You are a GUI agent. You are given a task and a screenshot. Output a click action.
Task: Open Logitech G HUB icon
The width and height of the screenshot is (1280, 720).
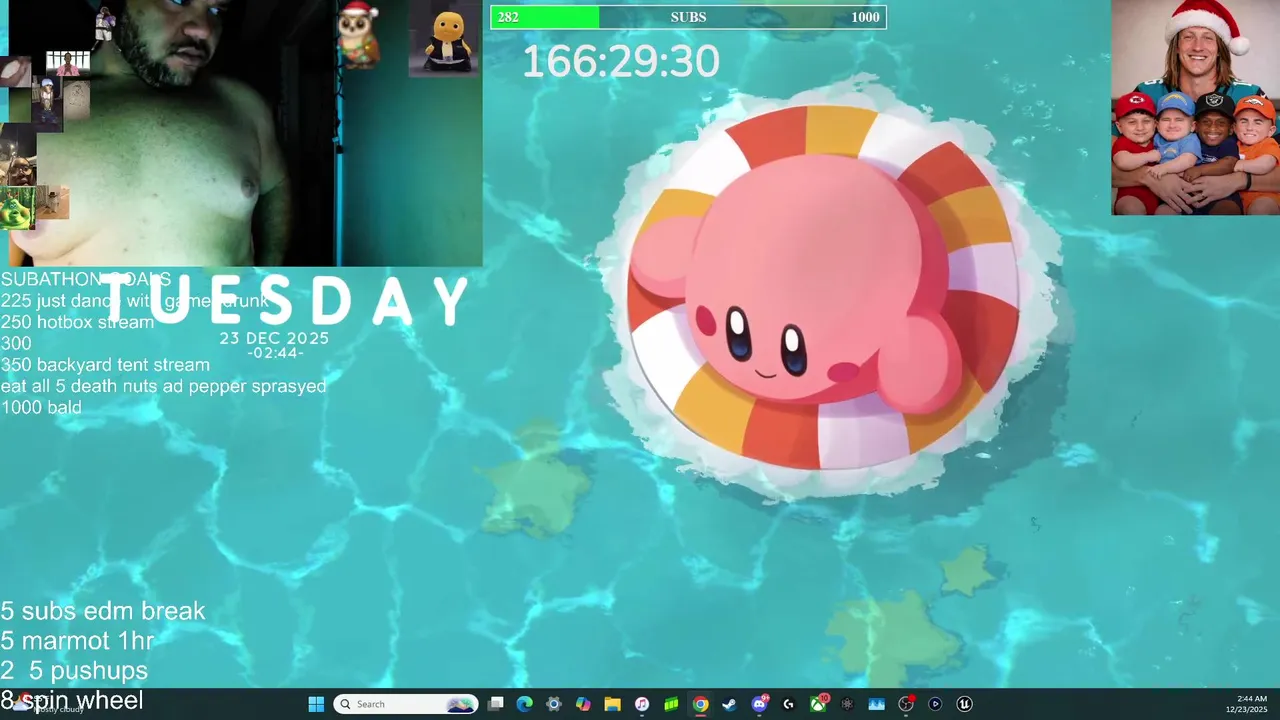click(x=788, y=704)
